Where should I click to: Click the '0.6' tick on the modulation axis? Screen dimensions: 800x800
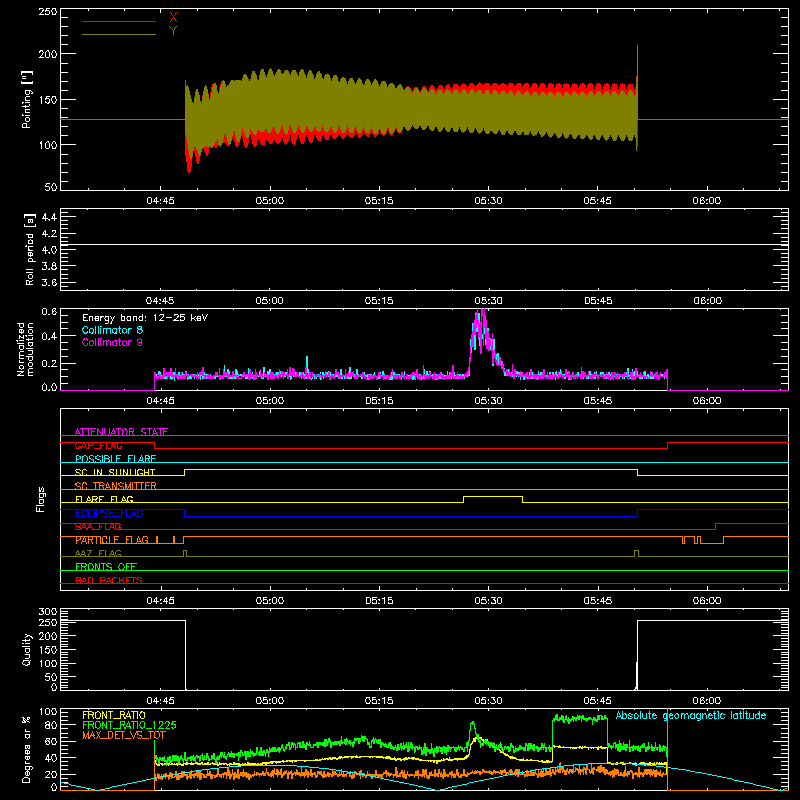point(49,311)
